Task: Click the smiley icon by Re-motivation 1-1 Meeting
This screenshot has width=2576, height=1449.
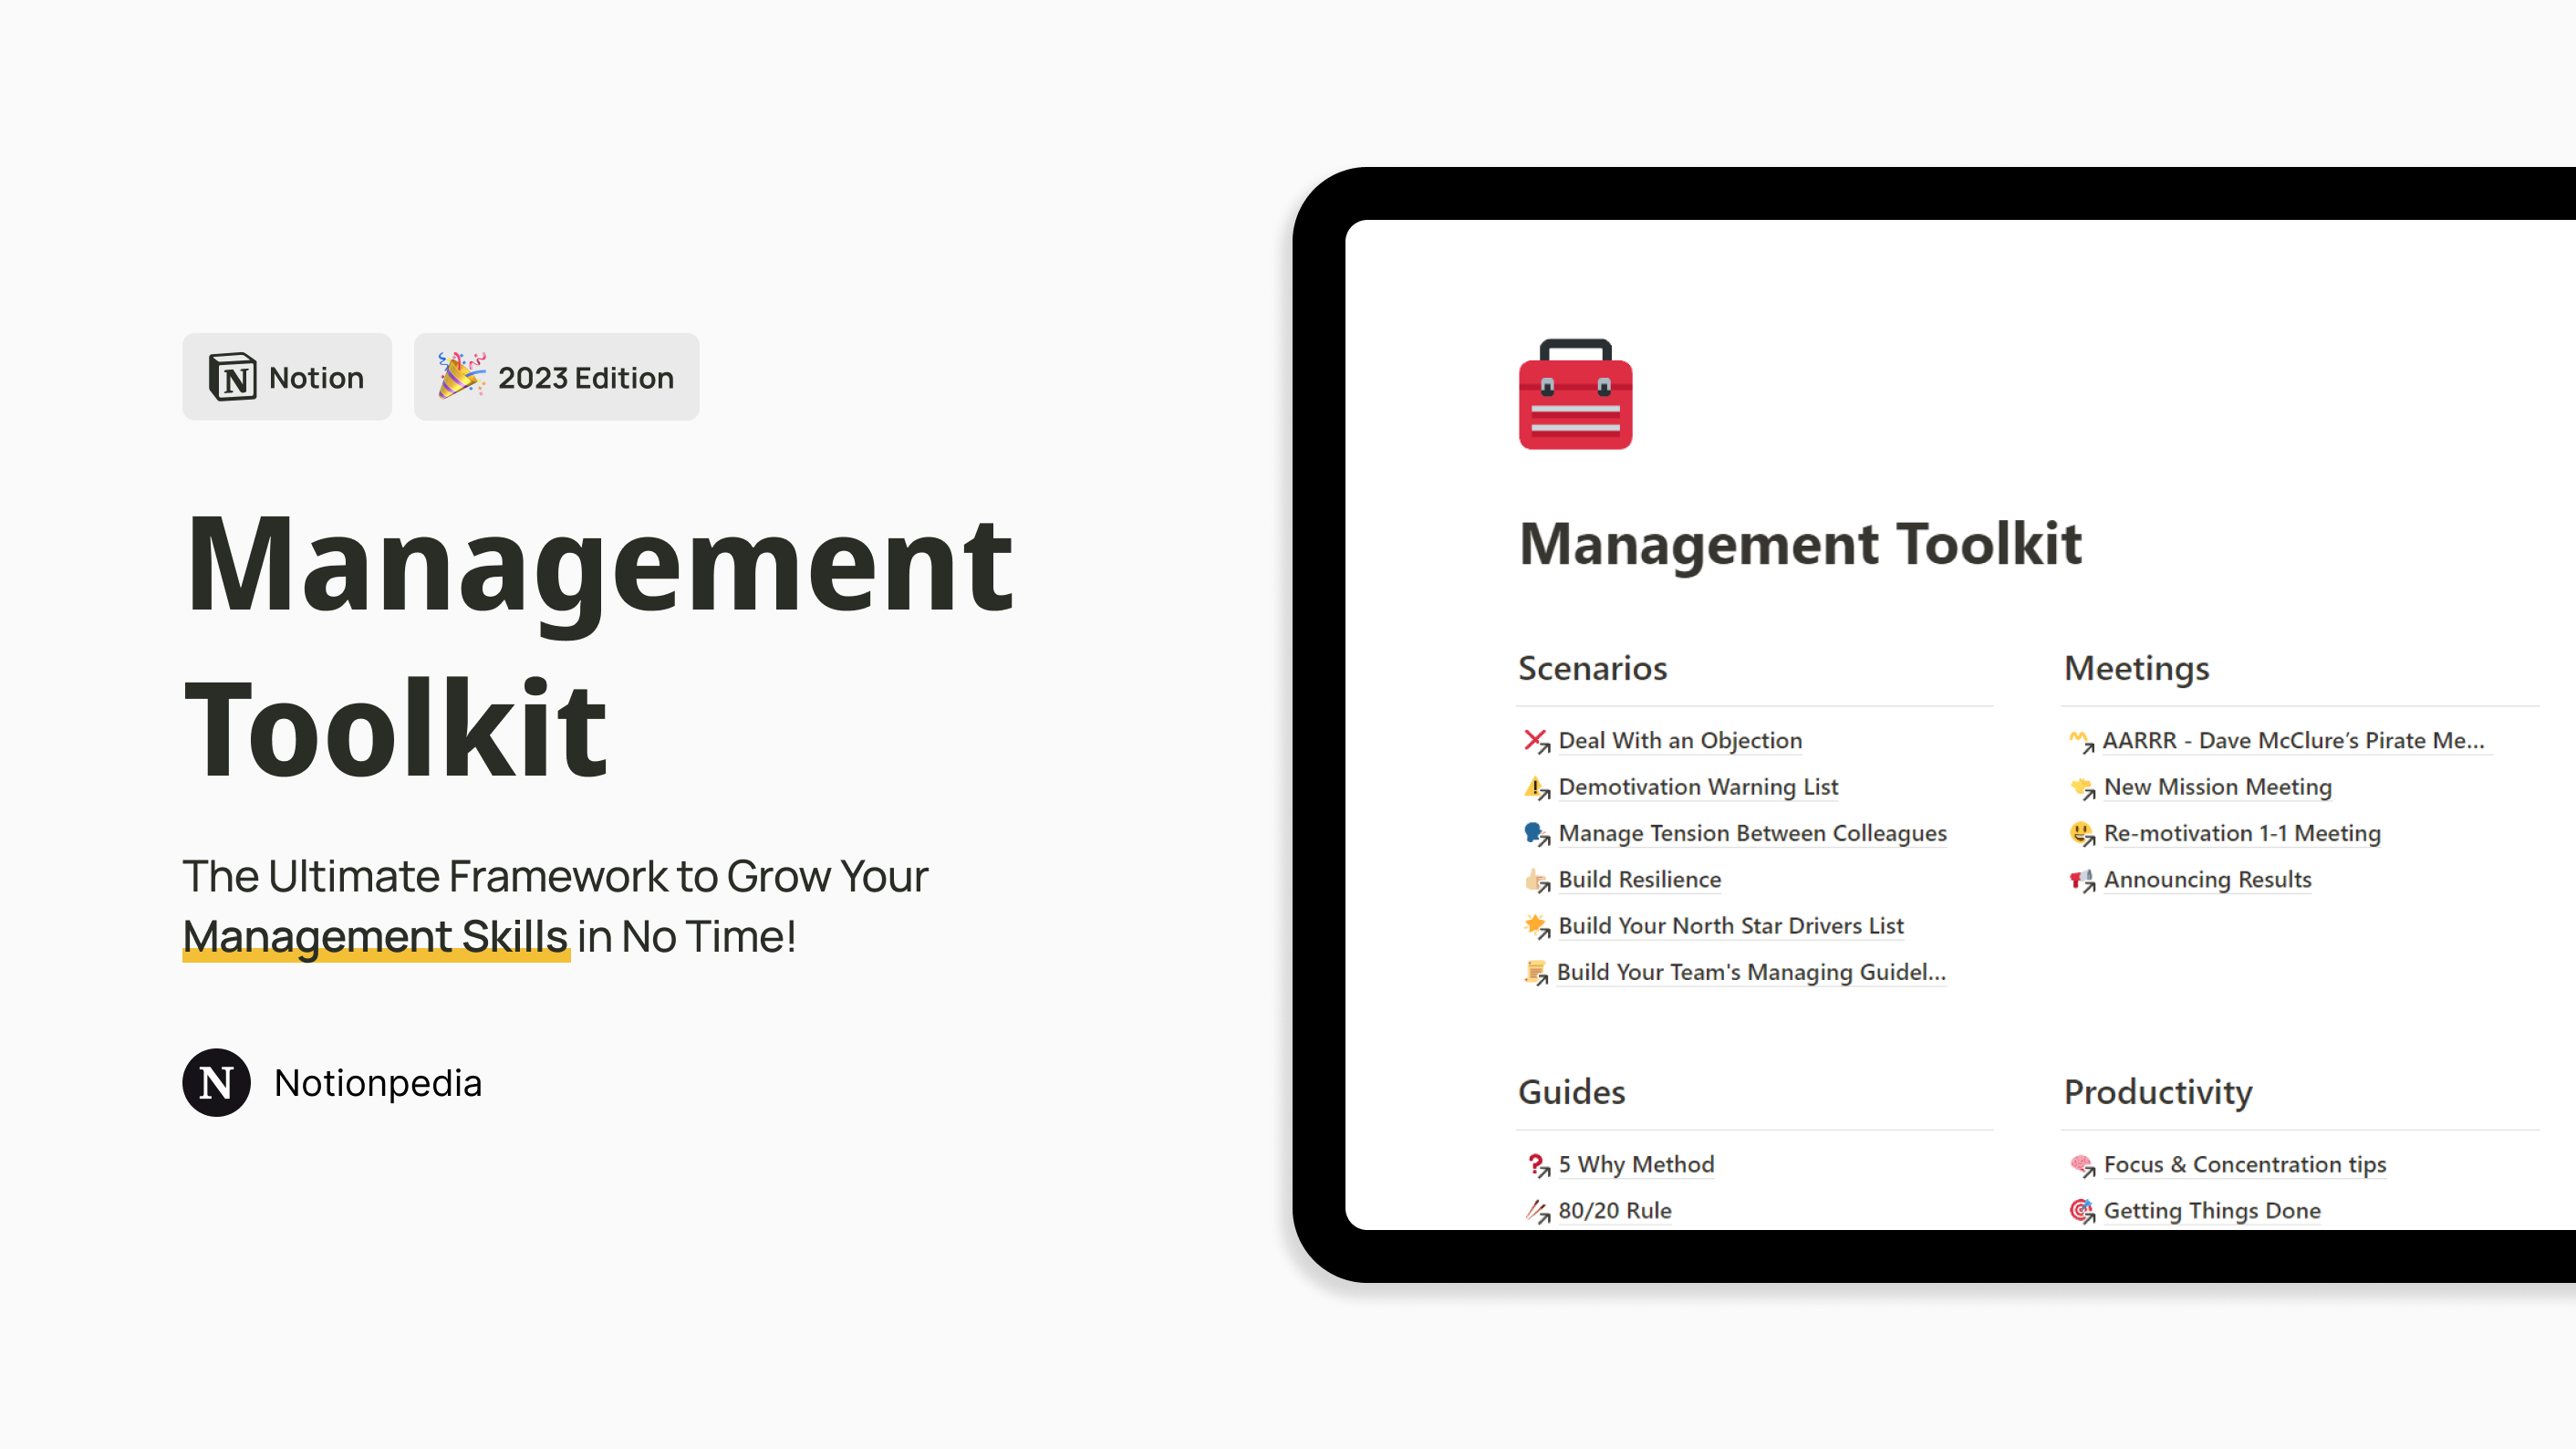Action: point(2081,833)
